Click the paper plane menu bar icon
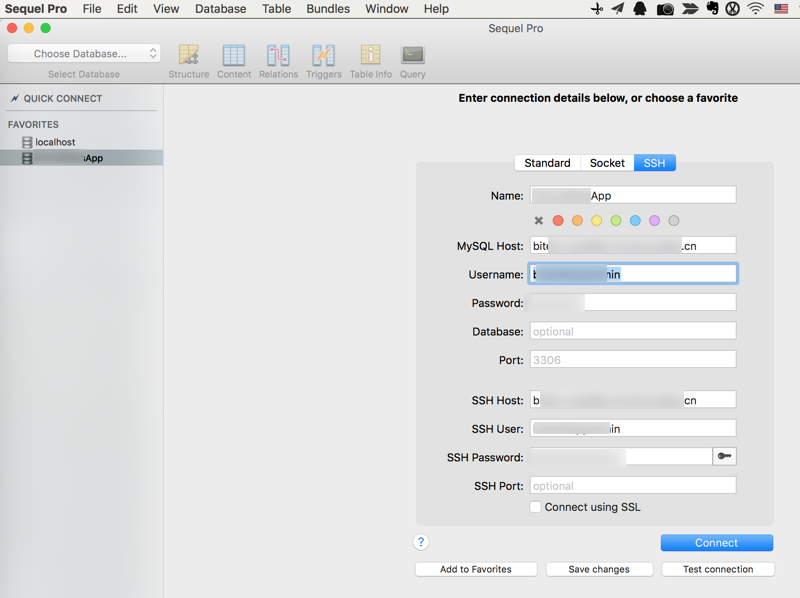This screenshot has width=800, height=598. (618, 9)
